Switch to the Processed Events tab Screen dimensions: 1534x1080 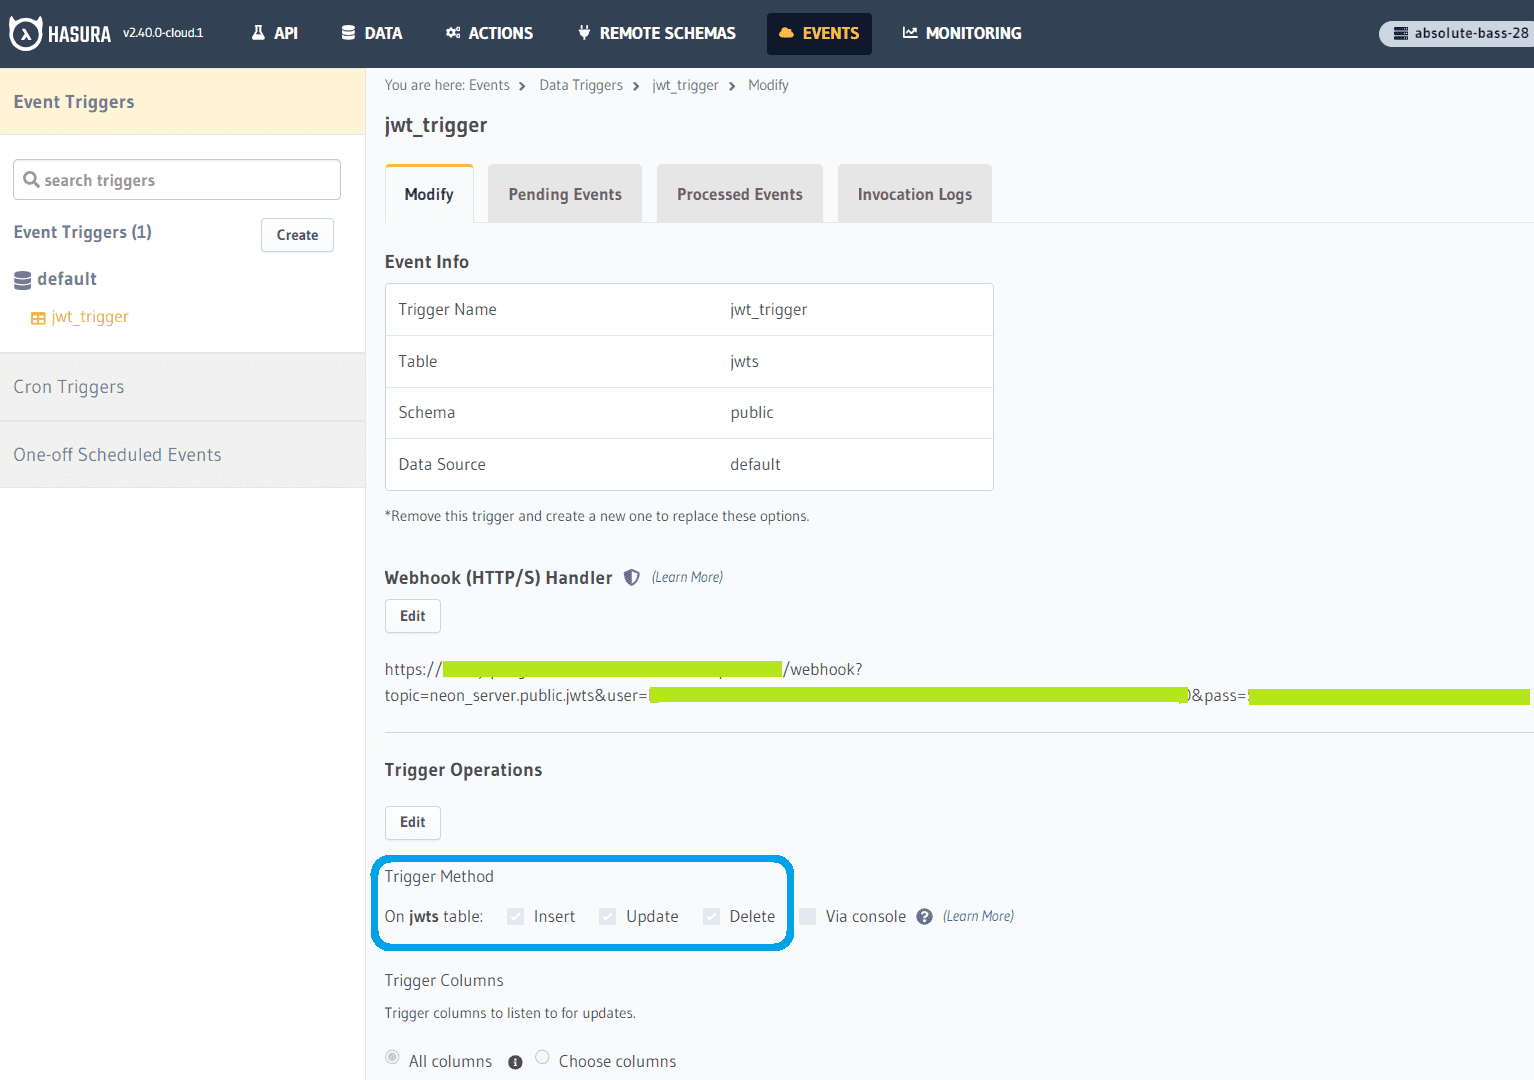tap(740, 194)
